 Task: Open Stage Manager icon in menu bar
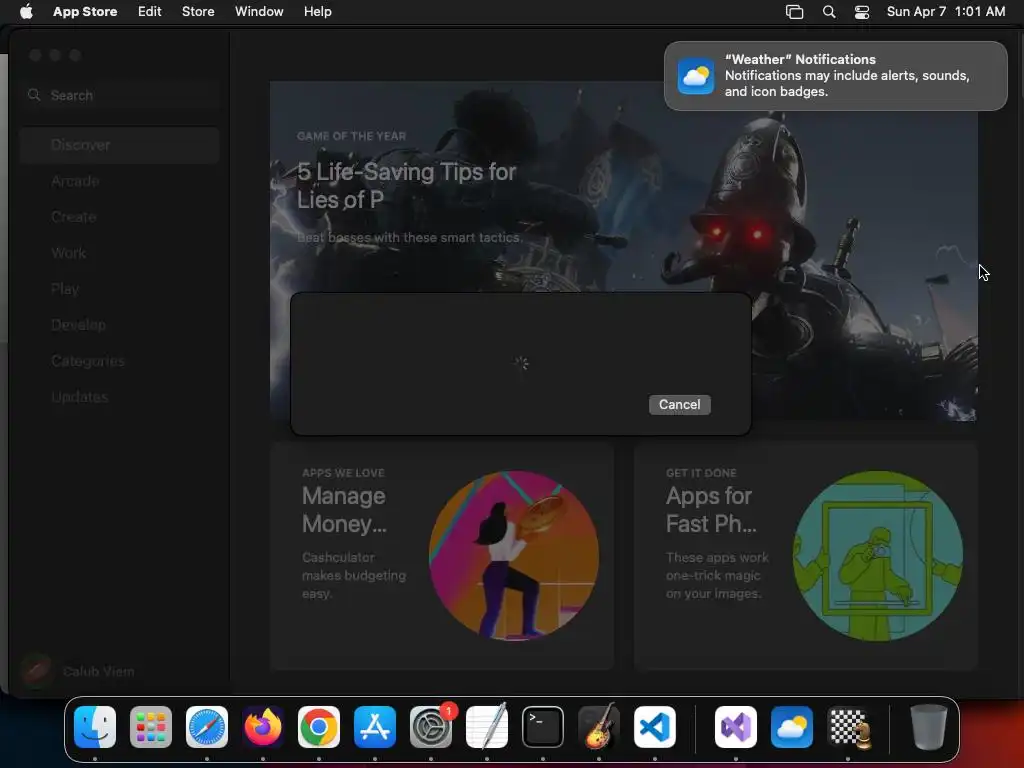point(794,12)
